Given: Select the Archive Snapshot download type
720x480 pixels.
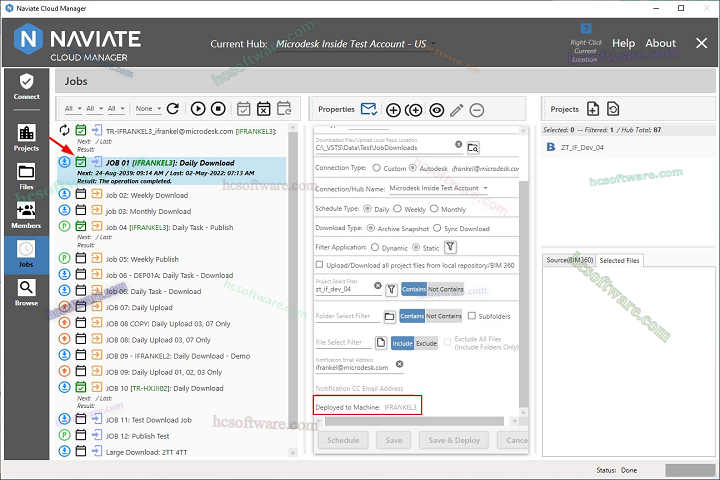Looking at the screenshot, I should coord(371,228).
